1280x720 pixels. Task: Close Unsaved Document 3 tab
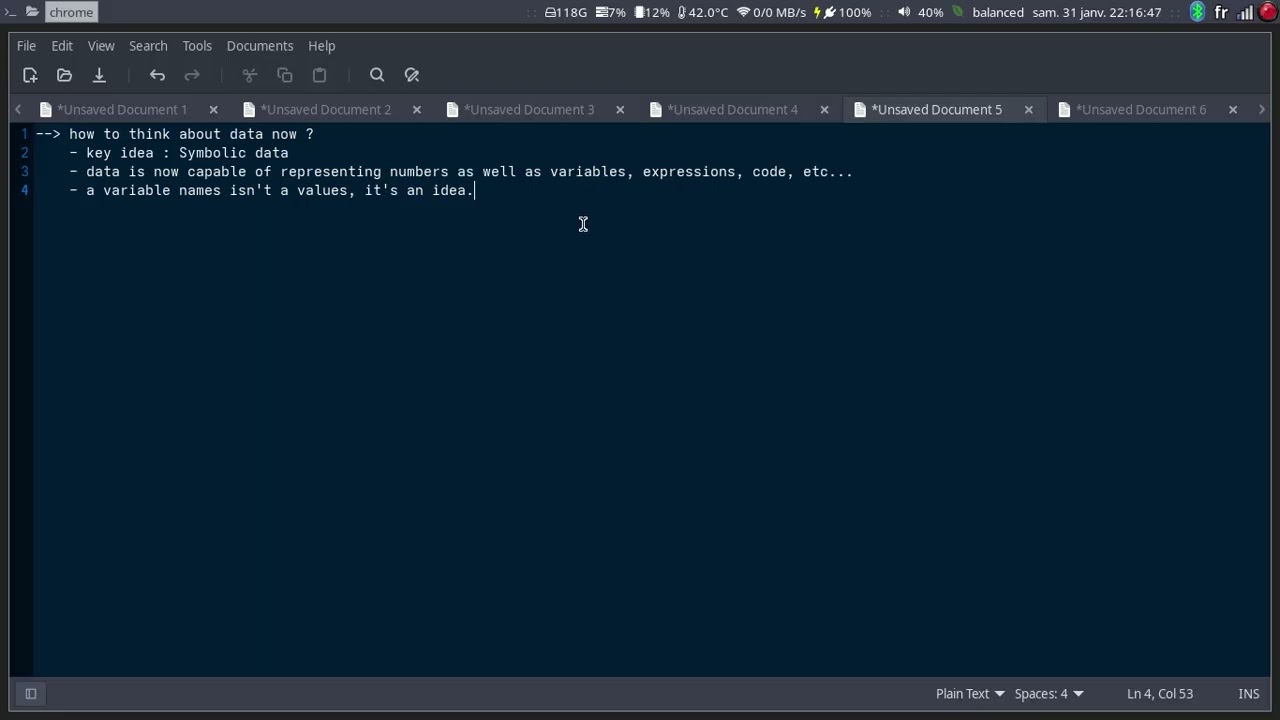coord(620,109)
